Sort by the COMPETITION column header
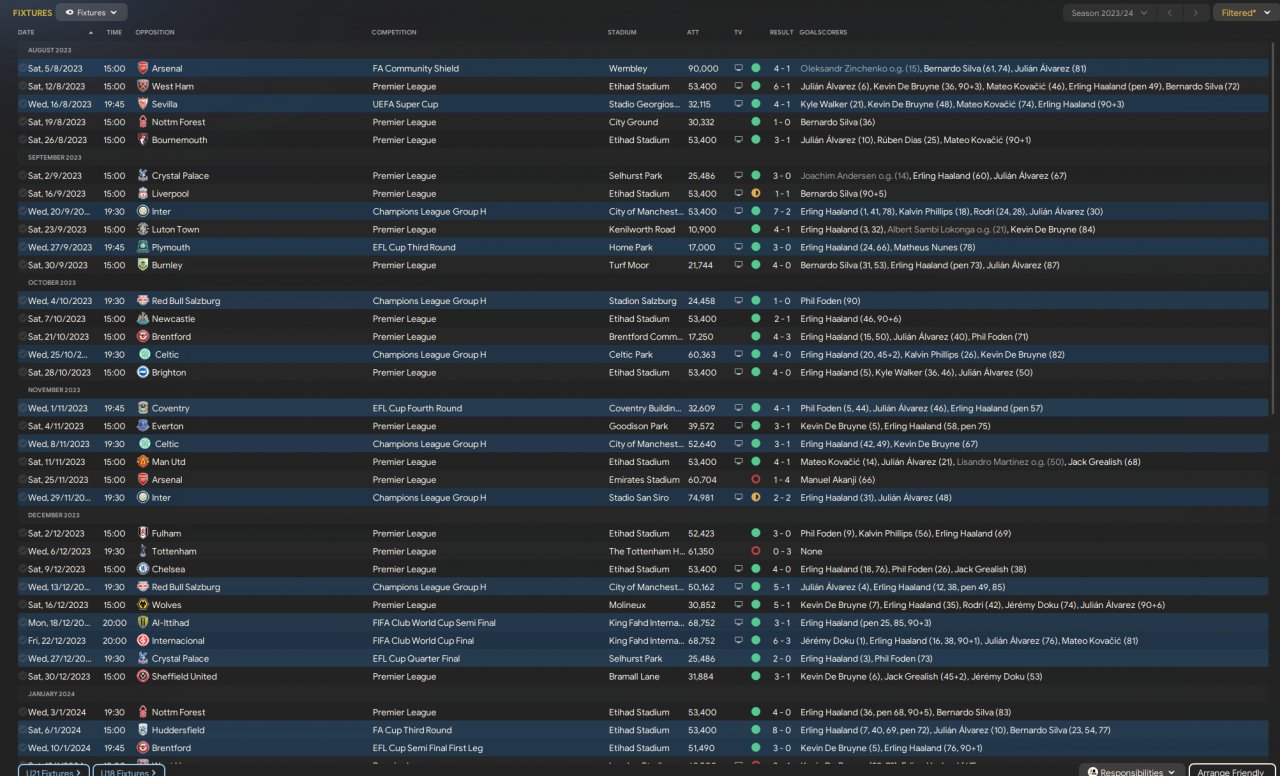 click(394, 32)
